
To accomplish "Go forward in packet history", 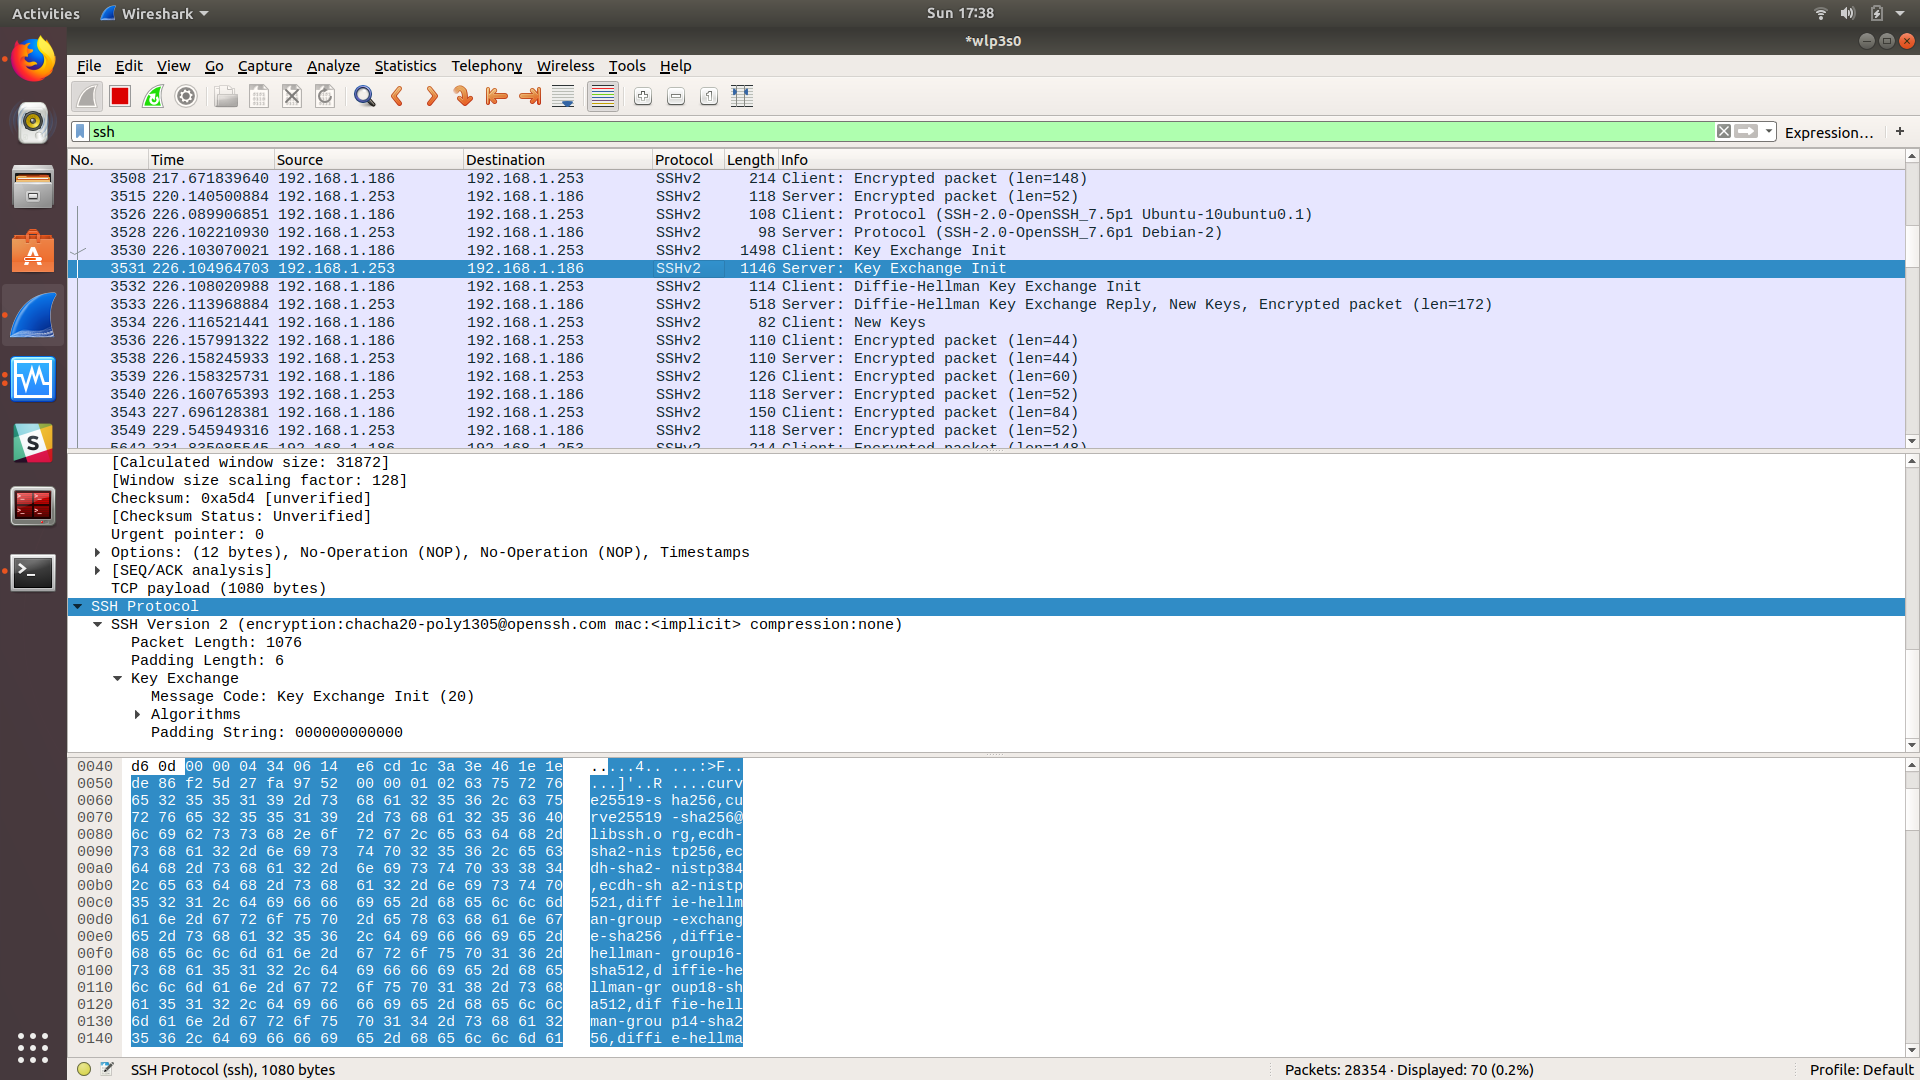I will pyautogui.click(x=431, y=96).
